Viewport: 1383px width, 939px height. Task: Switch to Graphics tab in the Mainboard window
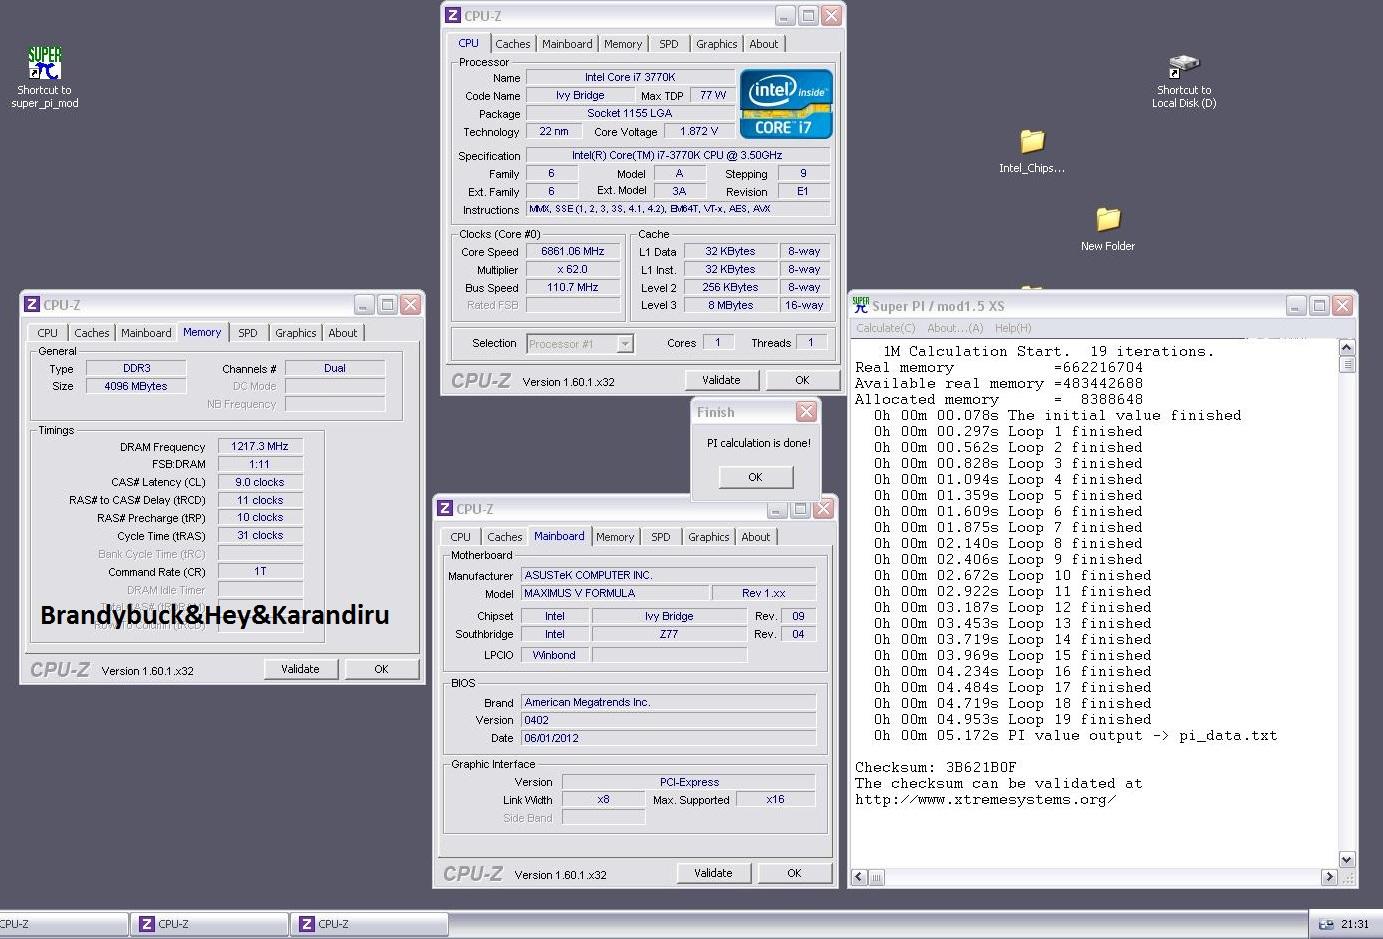tap(708, 537)
